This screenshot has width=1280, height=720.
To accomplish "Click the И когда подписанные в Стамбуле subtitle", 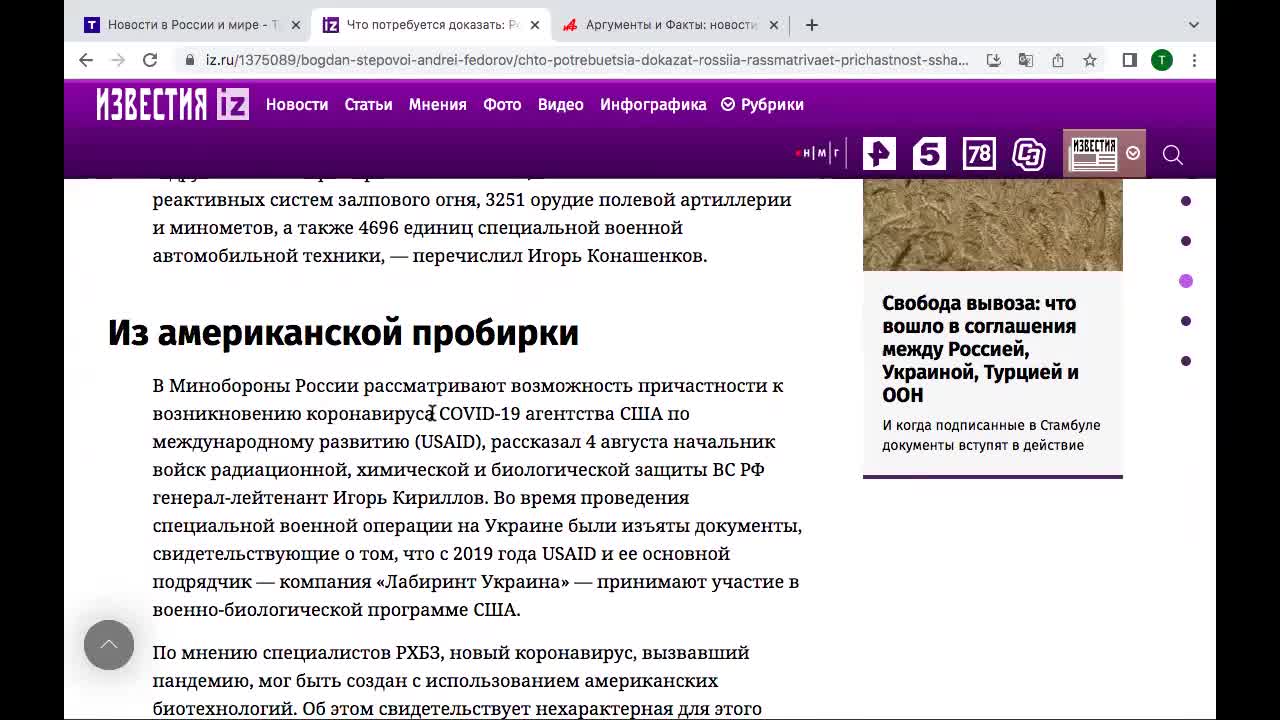I will 991,435.
